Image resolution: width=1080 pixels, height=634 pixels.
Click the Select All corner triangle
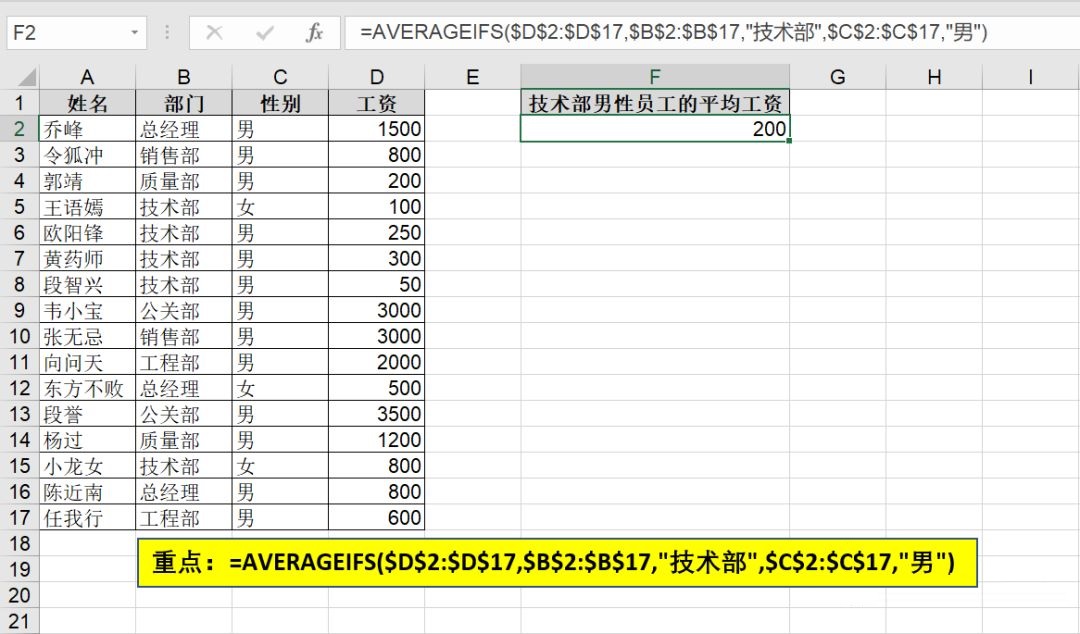(27, 76)
